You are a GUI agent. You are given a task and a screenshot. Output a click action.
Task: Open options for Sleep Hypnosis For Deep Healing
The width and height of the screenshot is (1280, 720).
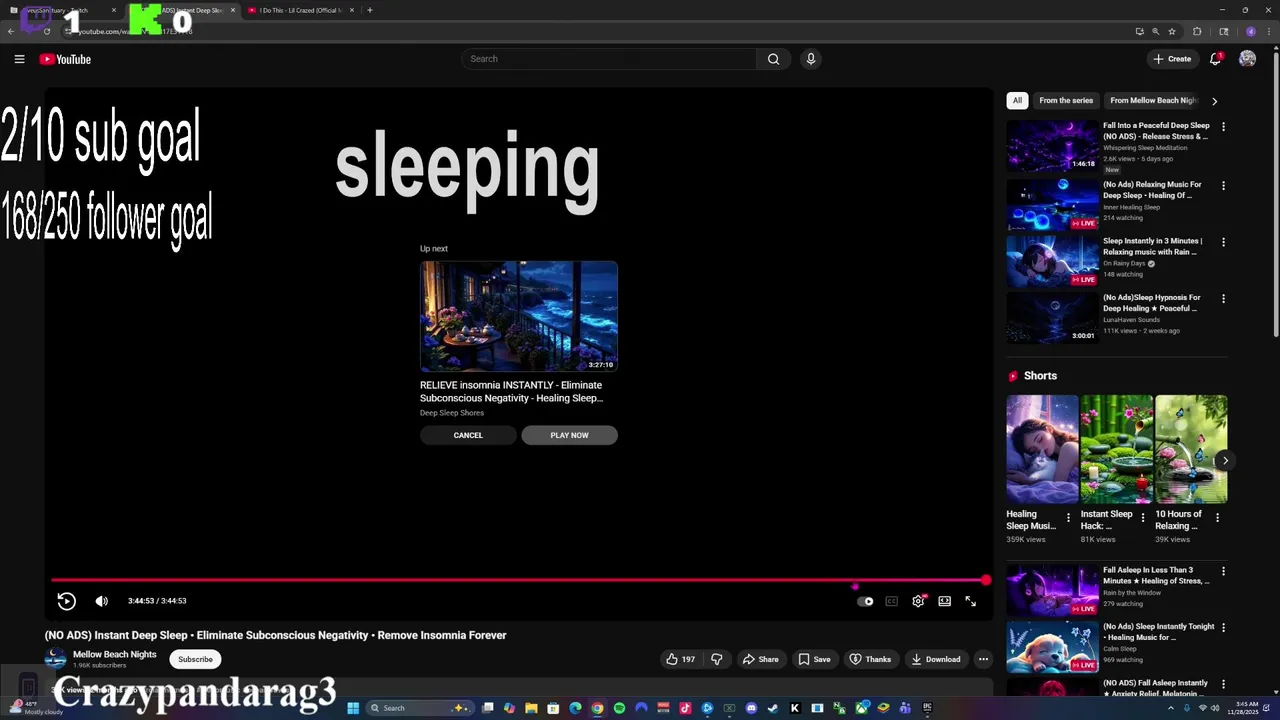(x=1223, y=299)
